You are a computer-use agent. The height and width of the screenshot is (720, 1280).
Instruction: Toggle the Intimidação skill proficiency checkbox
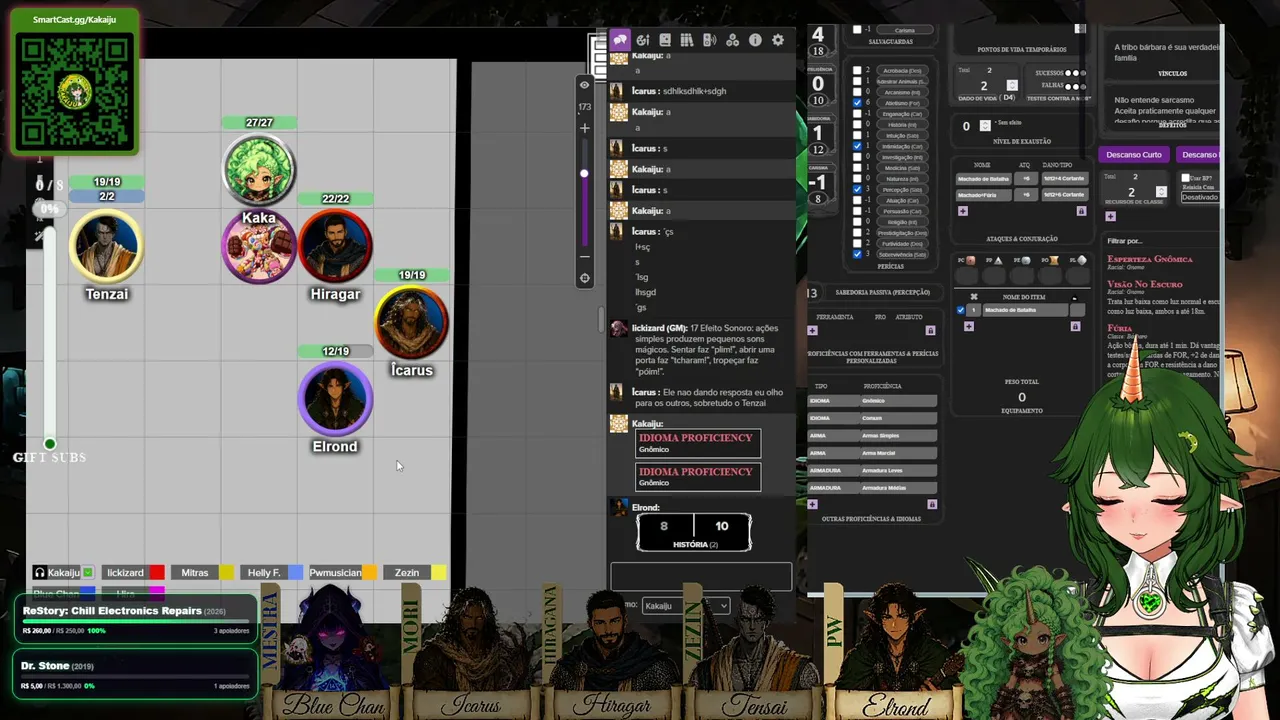pos(857,146)
